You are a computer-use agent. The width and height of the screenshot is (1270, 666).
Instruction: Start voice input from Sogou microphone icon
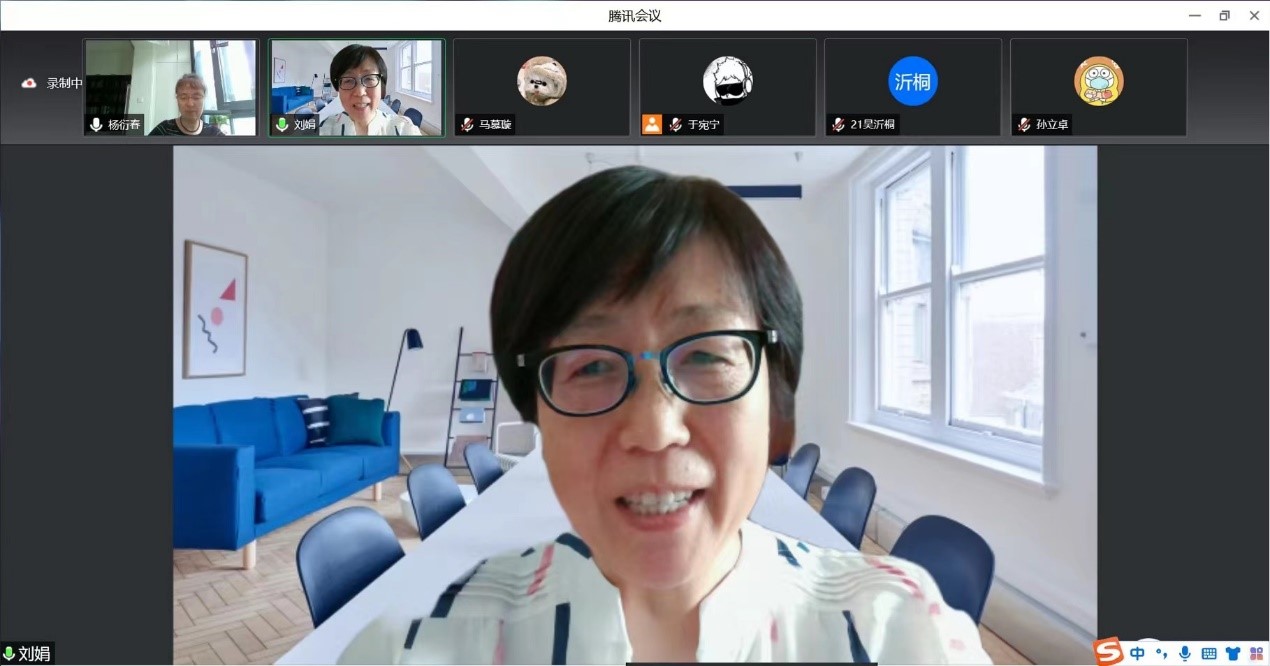pyautogui.click(x=1185, y=653)
